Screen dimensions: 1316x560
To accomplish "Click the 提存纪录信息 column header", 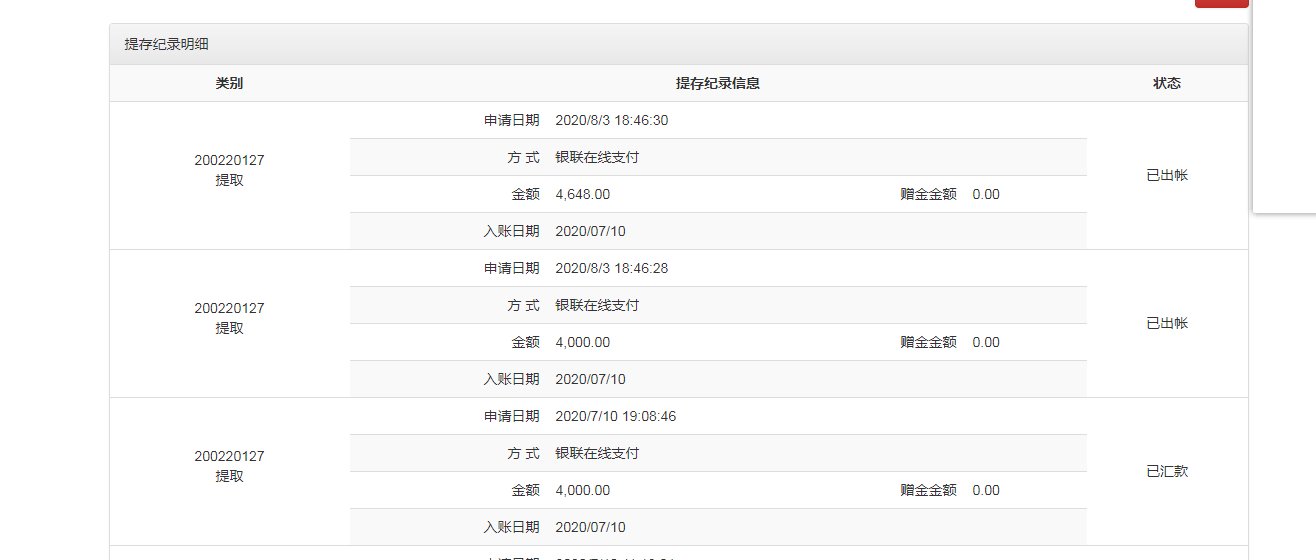I will pos(717,84).
